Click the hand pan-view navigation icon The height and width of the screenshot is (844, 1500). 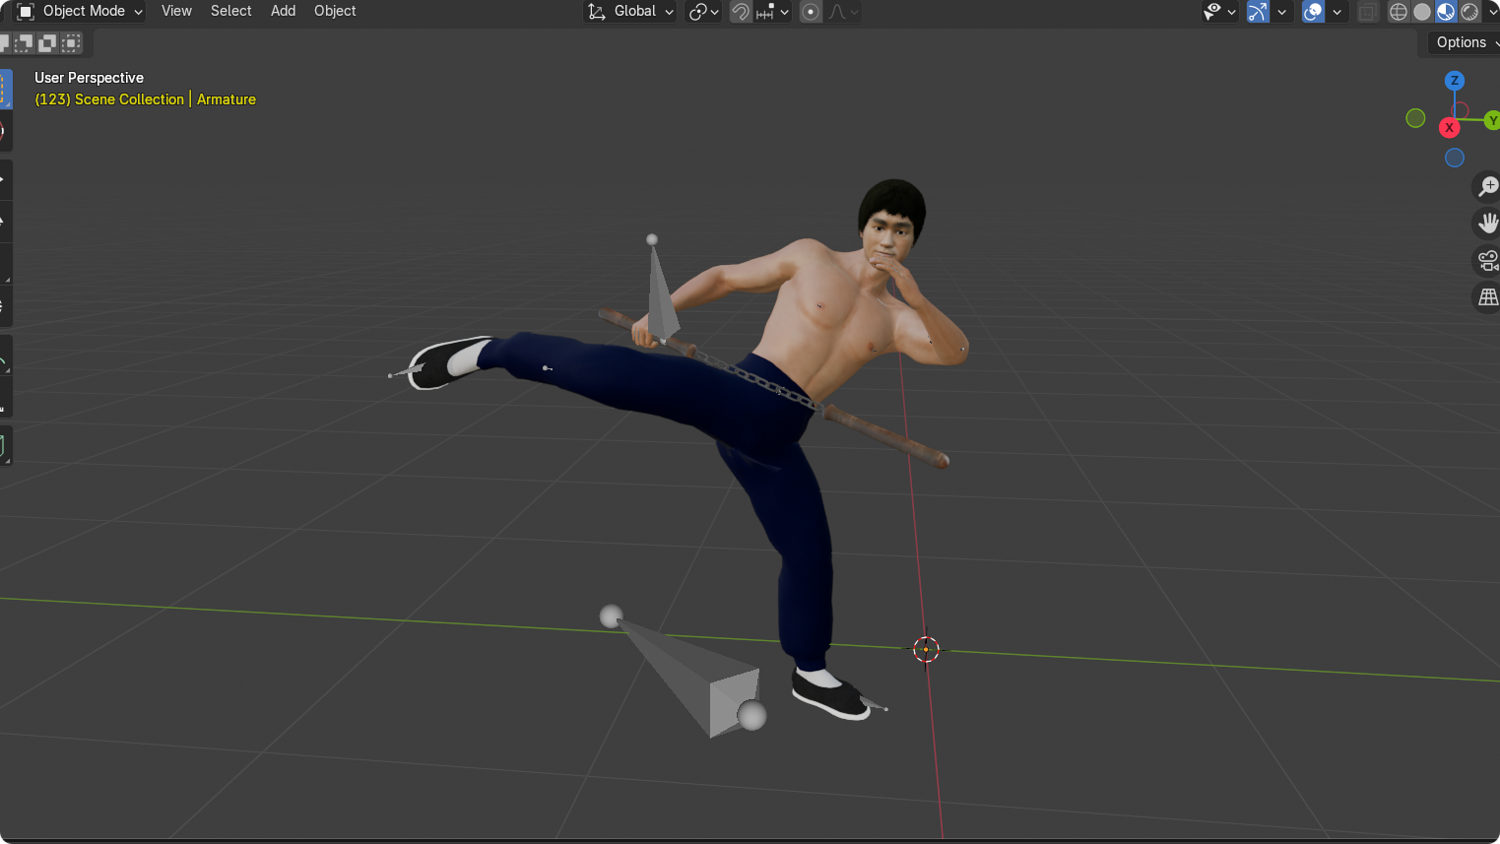1488,223
